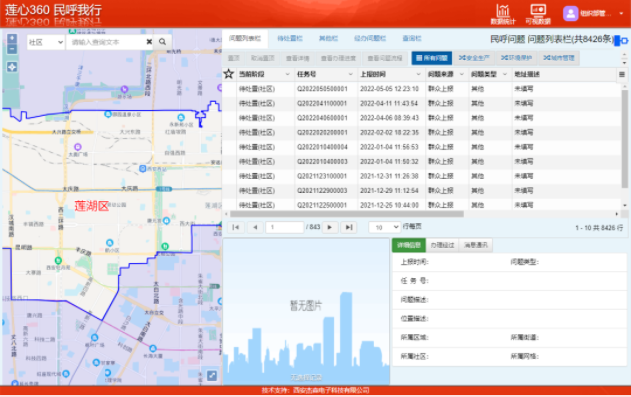Select row with task Q2021122900003
631x397 pixels.
[422, 190]
